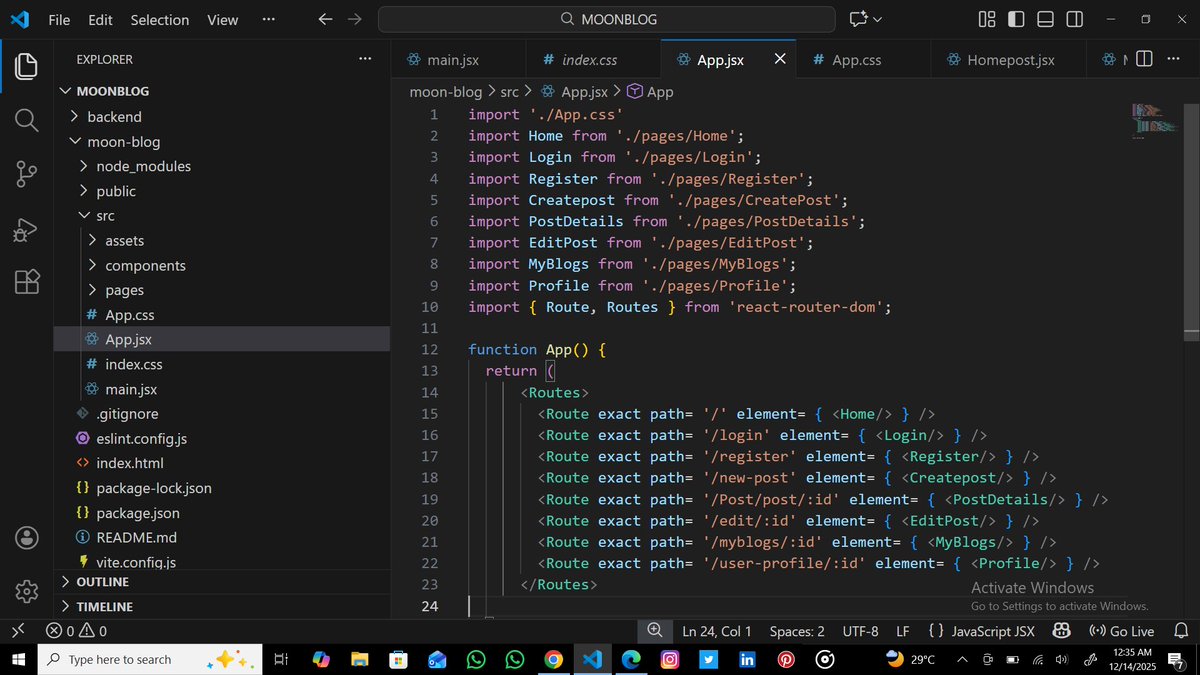Open the Edit menu
This screenshot has height=675, width=1200.
click(100, 19)
